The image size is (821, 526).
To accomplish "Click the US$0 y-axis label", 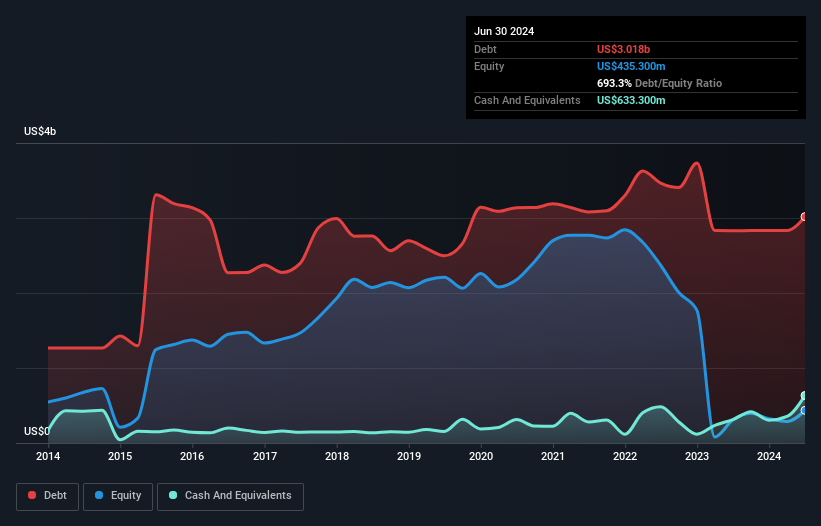I will pos(37,431).
